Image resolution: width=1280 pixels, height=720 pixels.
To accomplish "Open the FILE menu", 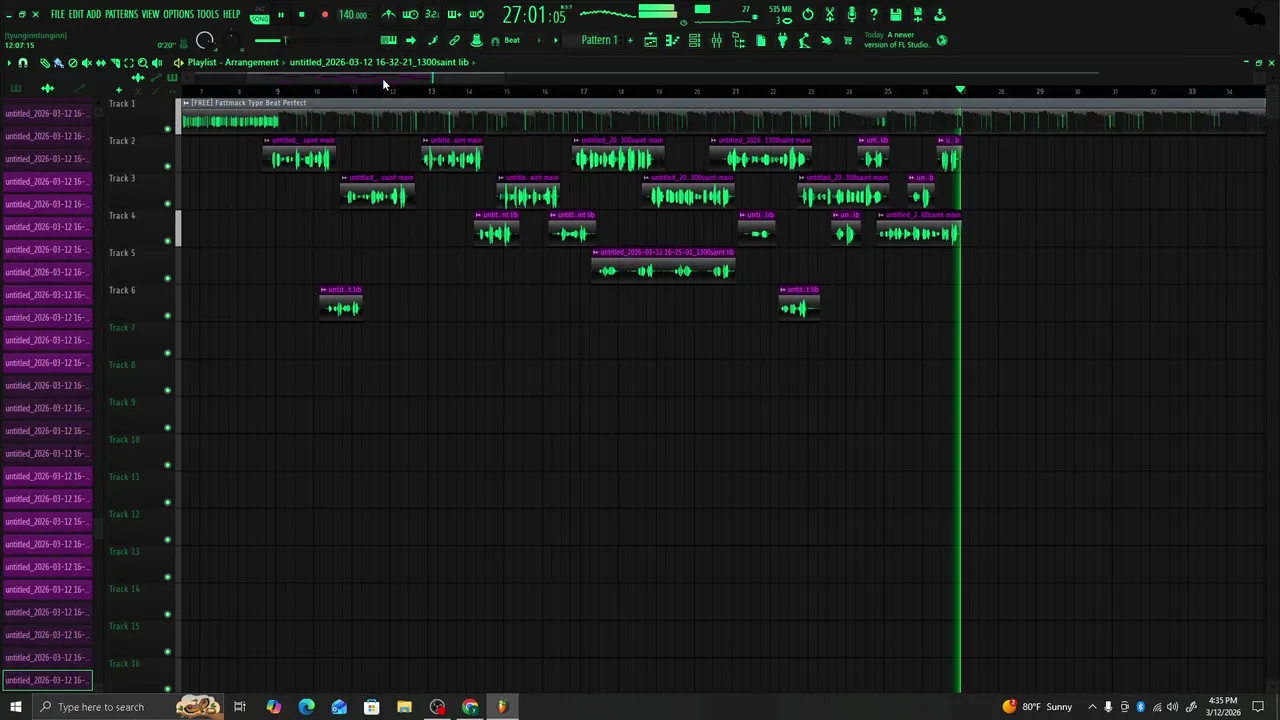I will click(57, 15).
